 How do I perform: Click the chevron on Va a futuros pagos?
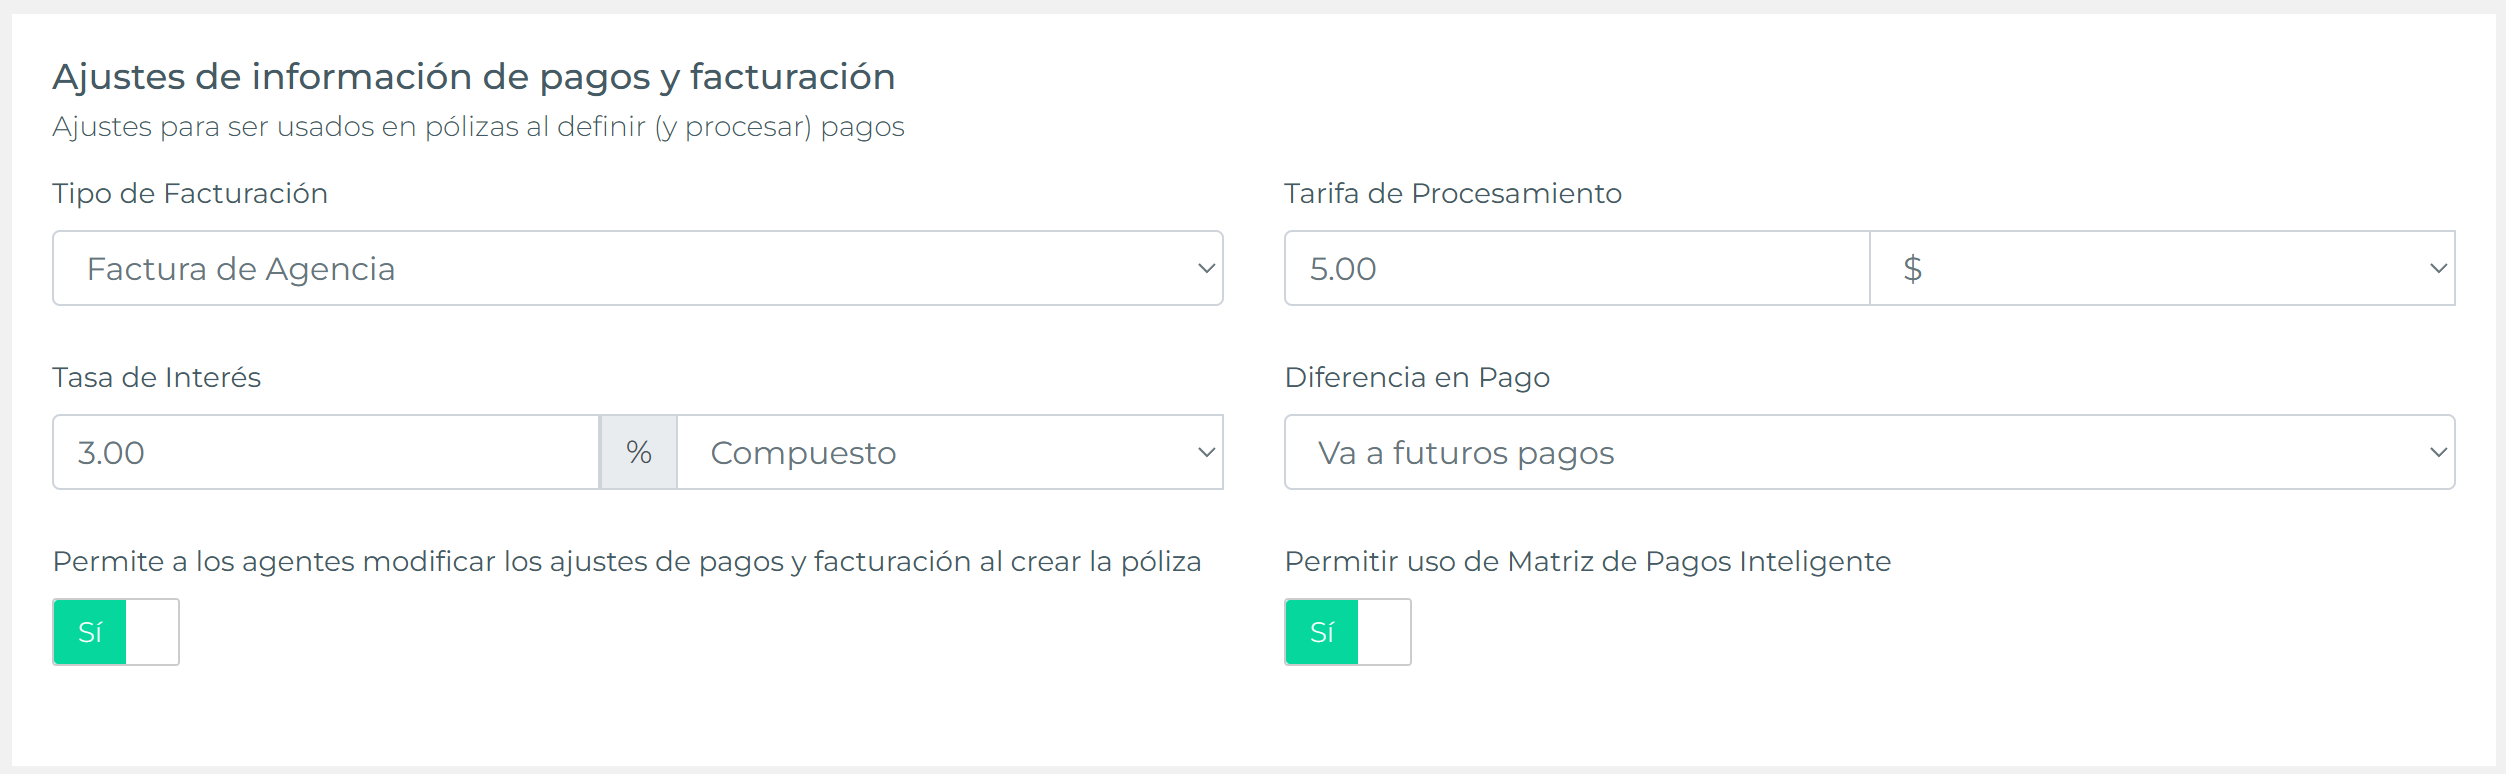2438,452
